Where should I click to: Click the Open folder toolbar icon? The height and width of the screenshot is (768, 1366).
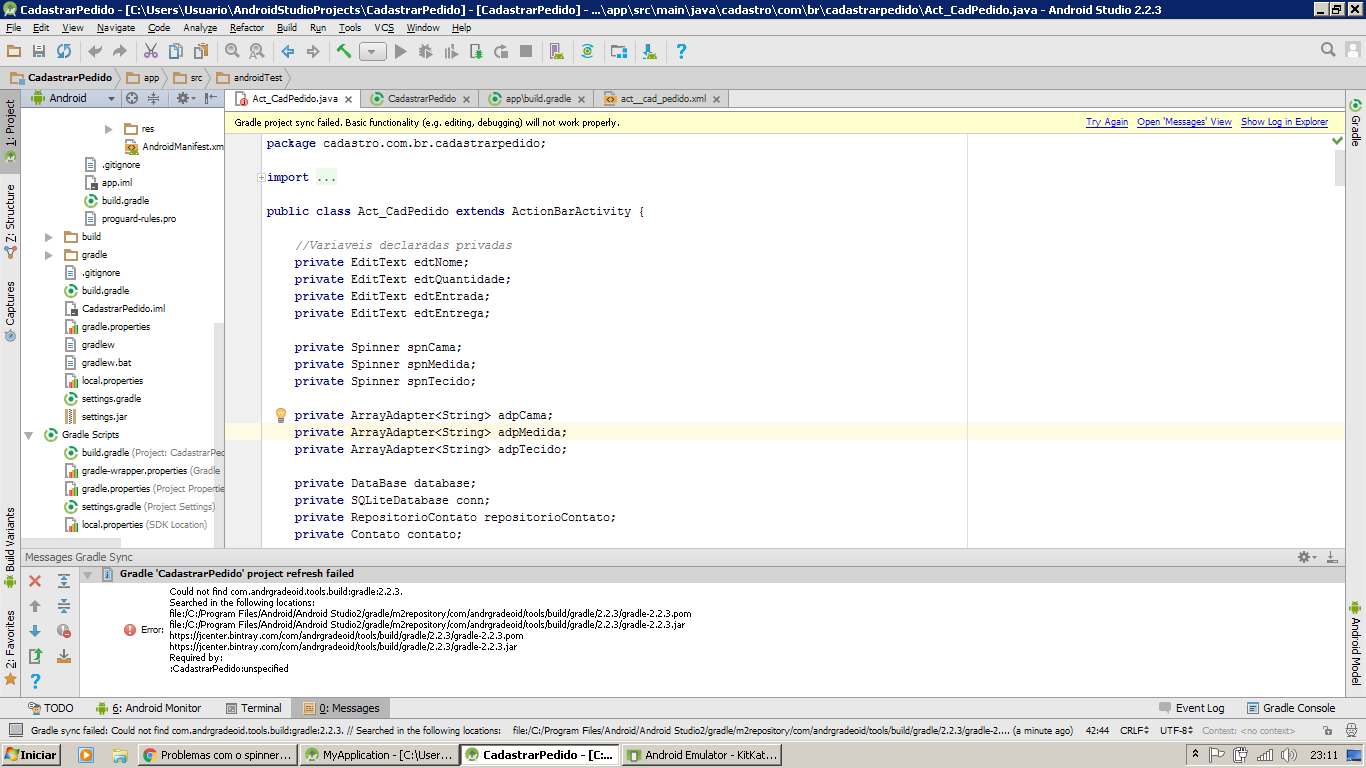pyautogui.click(x=14, y=51)
